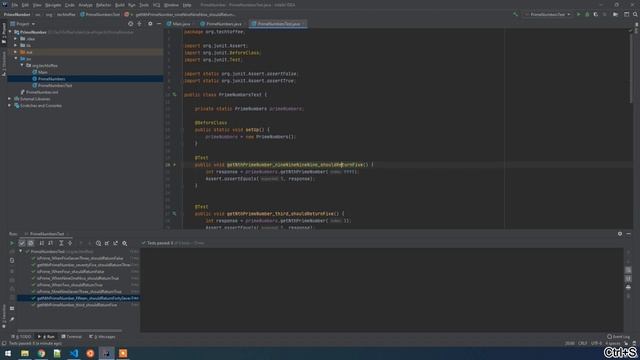Open test history clock icon
Screen dimensions: 640x360
point(98,243)
